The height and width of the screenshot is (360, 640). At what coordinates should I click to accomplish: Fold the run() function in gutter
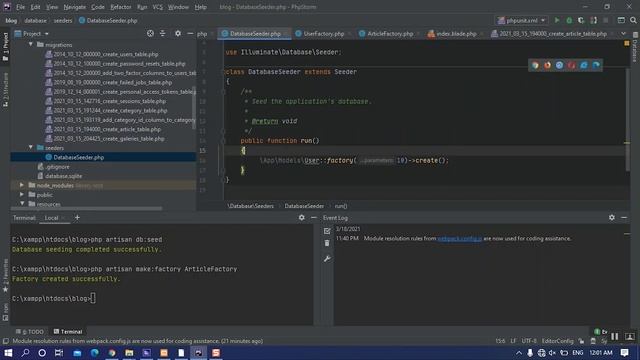click(x=224, y=141)
